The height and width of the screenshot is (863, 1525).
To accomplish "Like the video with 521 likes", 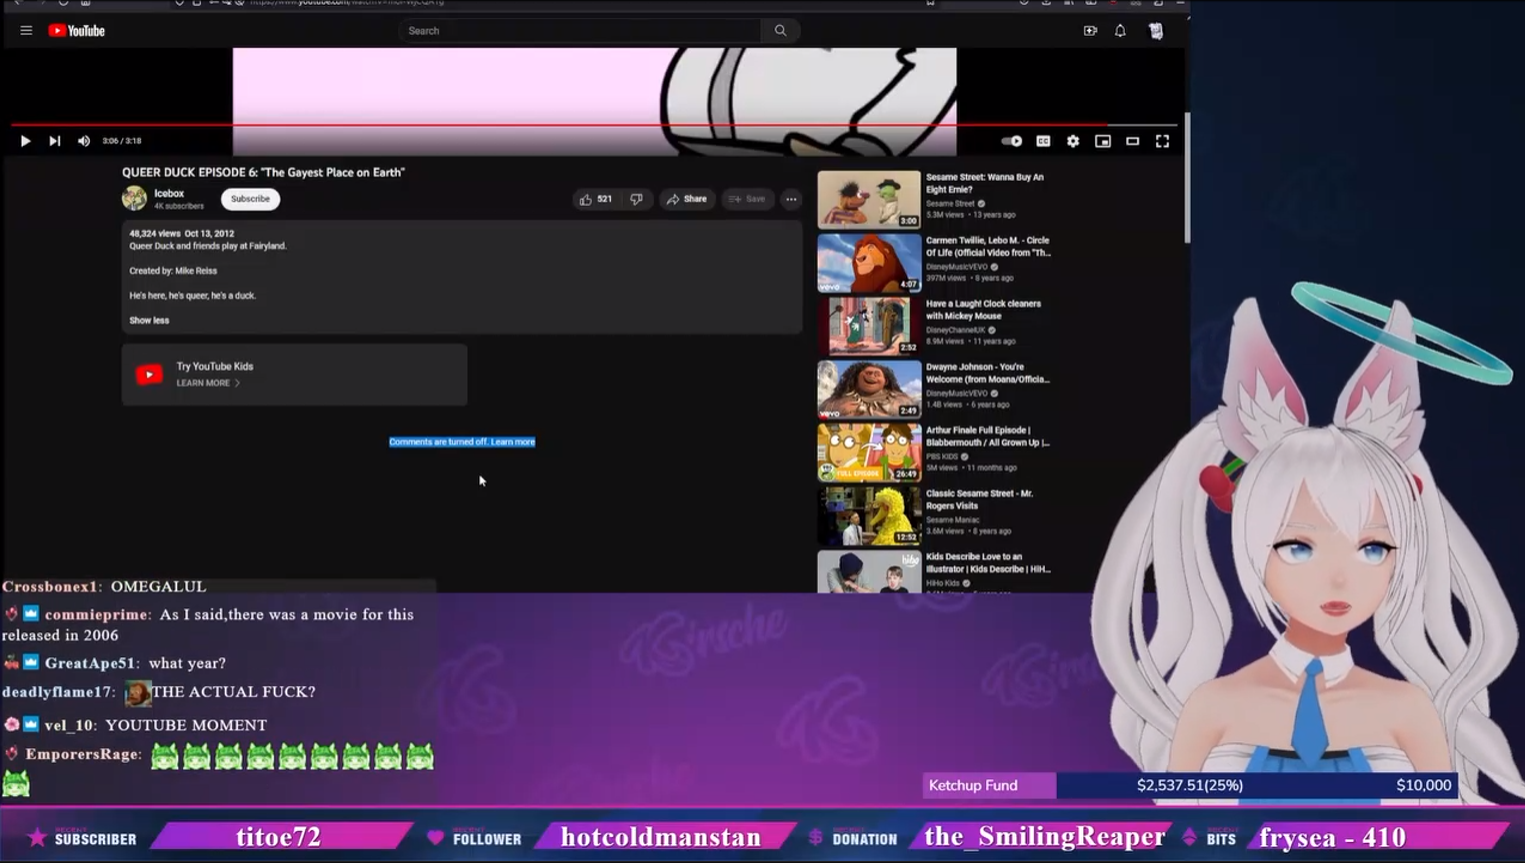I will pyautogui.click(x=595, y=199).
